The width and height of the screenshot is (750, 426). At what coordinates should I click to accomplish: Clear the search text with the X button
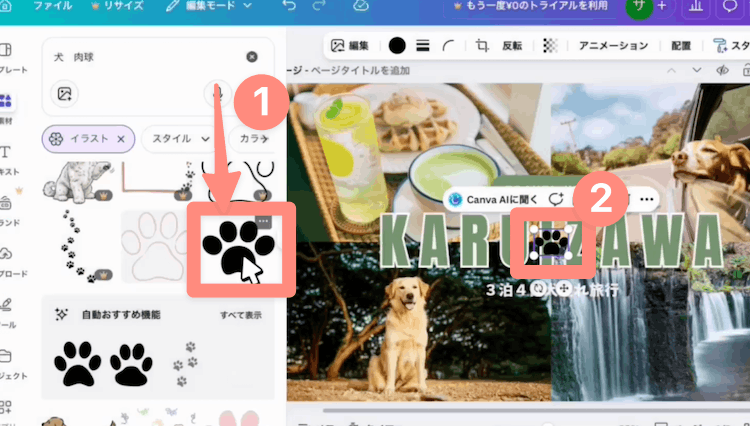252,57
